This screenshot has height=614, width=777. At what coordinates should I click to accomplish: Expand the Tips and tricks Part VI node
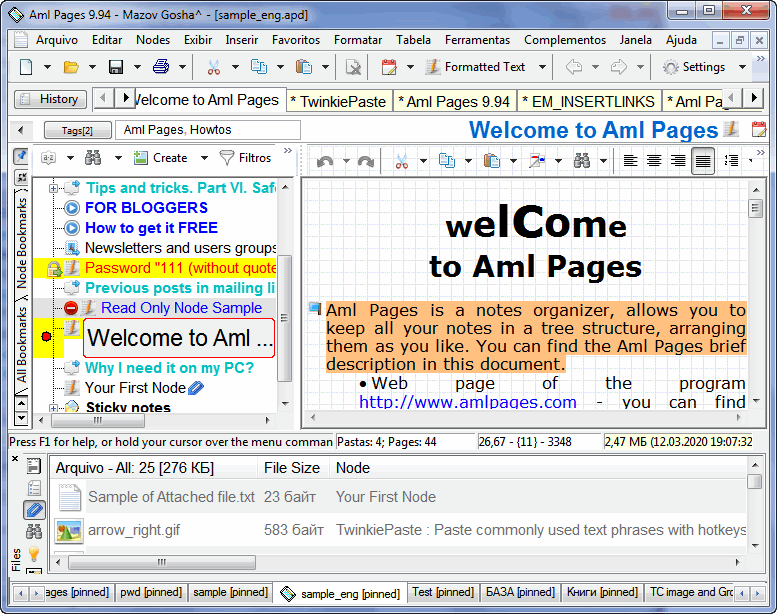pyautogui.click(x=53, y=188)
